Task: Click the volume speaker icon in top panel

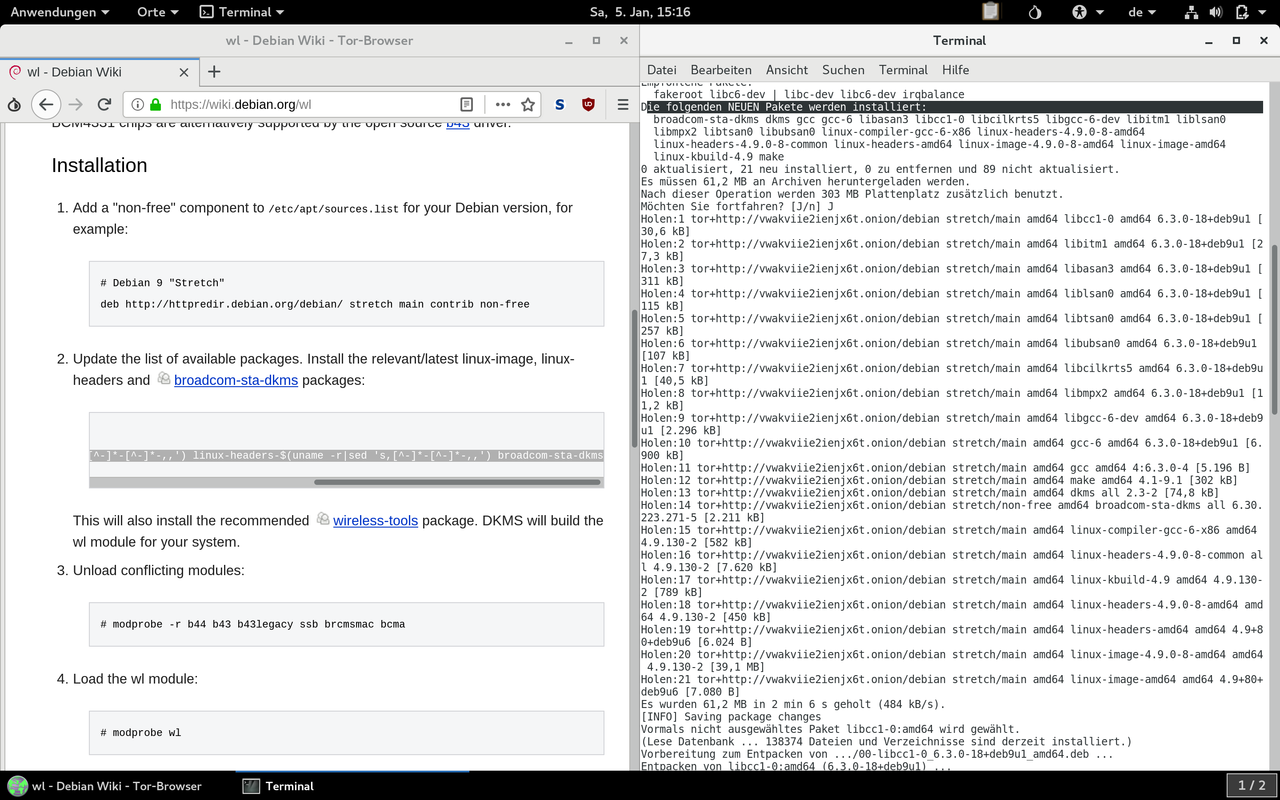Action: point(1216,12)
